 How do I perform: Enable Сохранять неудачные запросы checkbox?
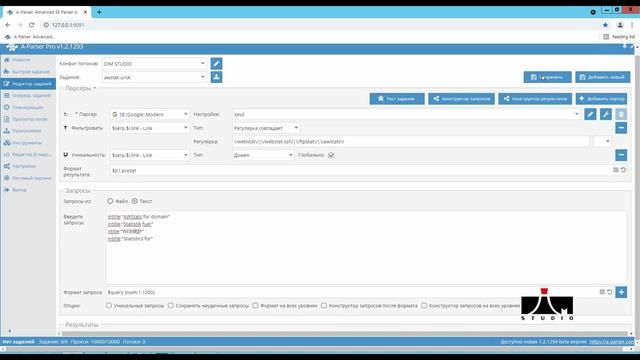click(171, 305)
